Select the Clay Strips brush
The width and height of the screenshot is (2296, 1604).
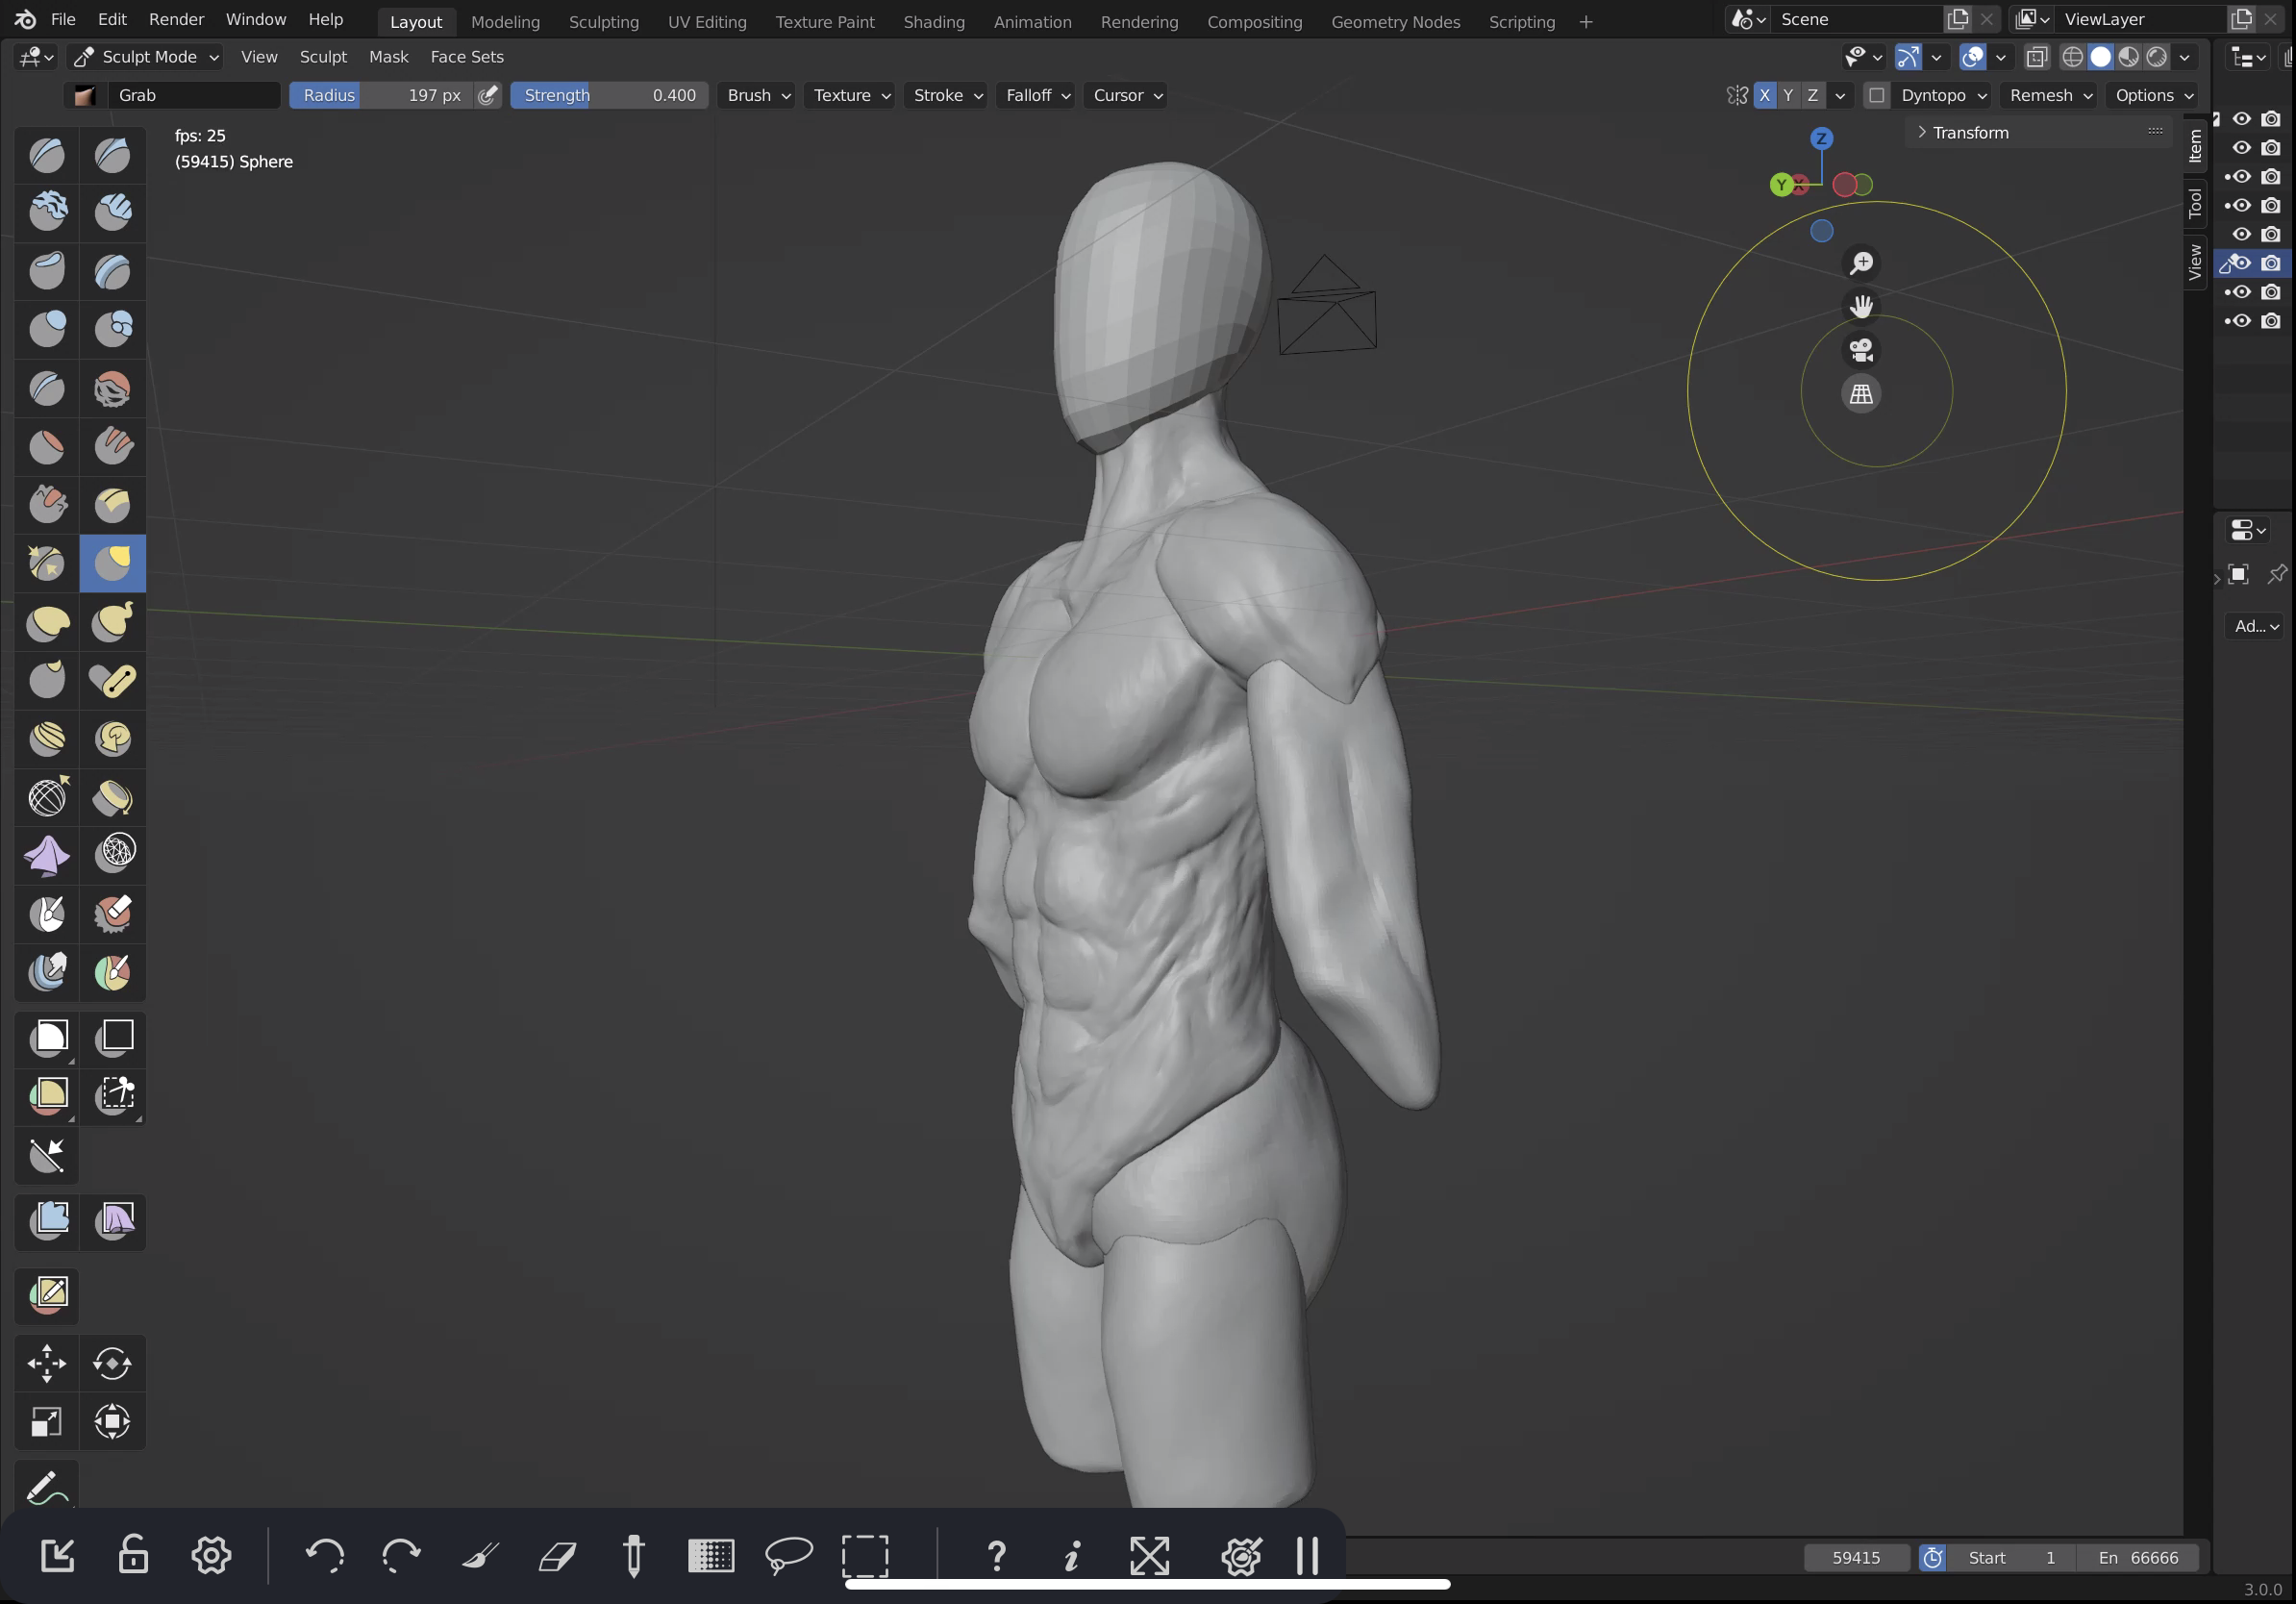click(x=113, y=213)
